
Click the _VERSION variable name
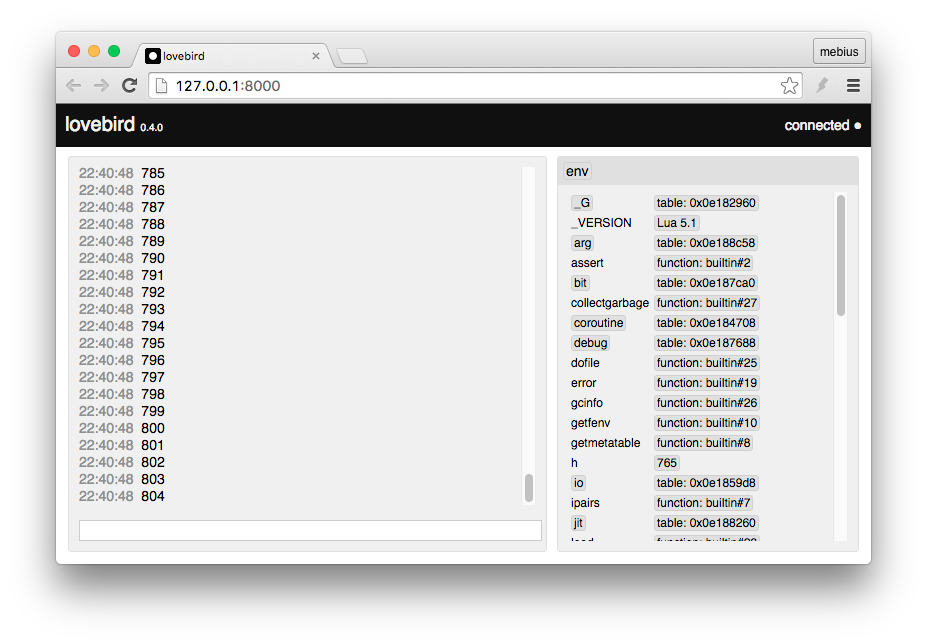click(601, 223)
